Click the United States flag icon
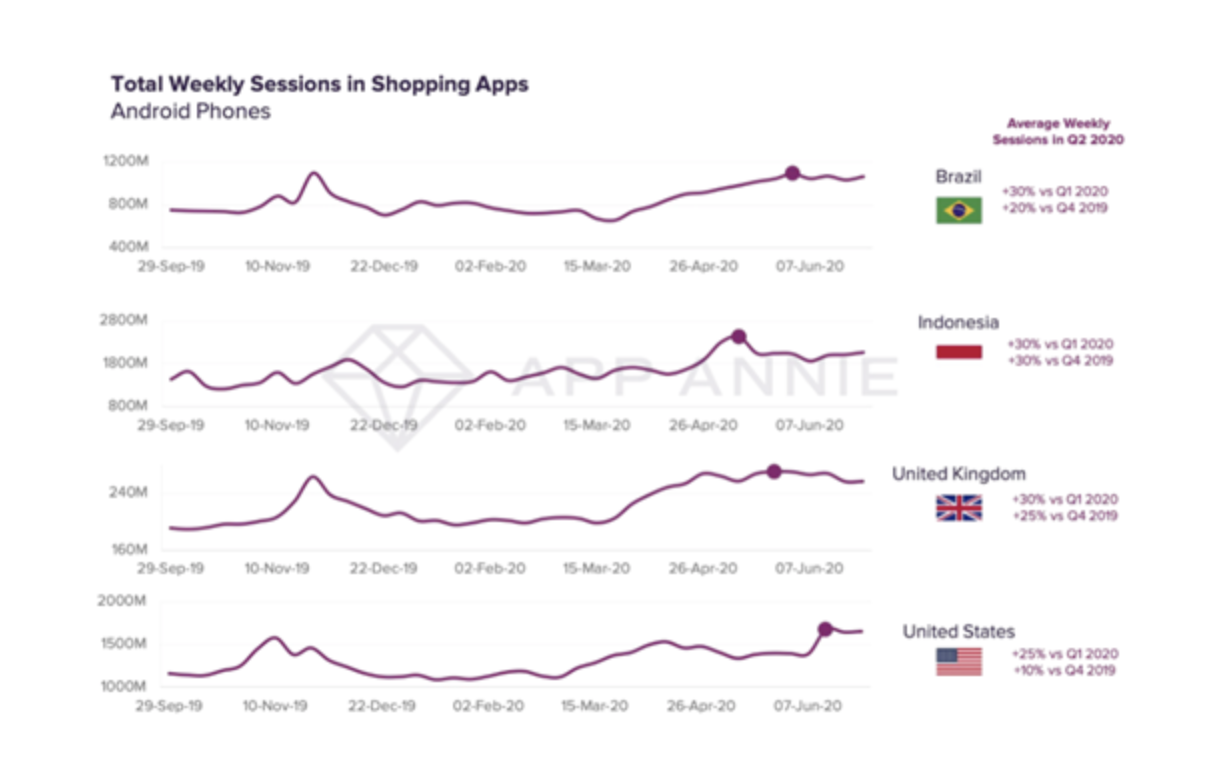Screen dimensions: 1220x760 point(959,662)
